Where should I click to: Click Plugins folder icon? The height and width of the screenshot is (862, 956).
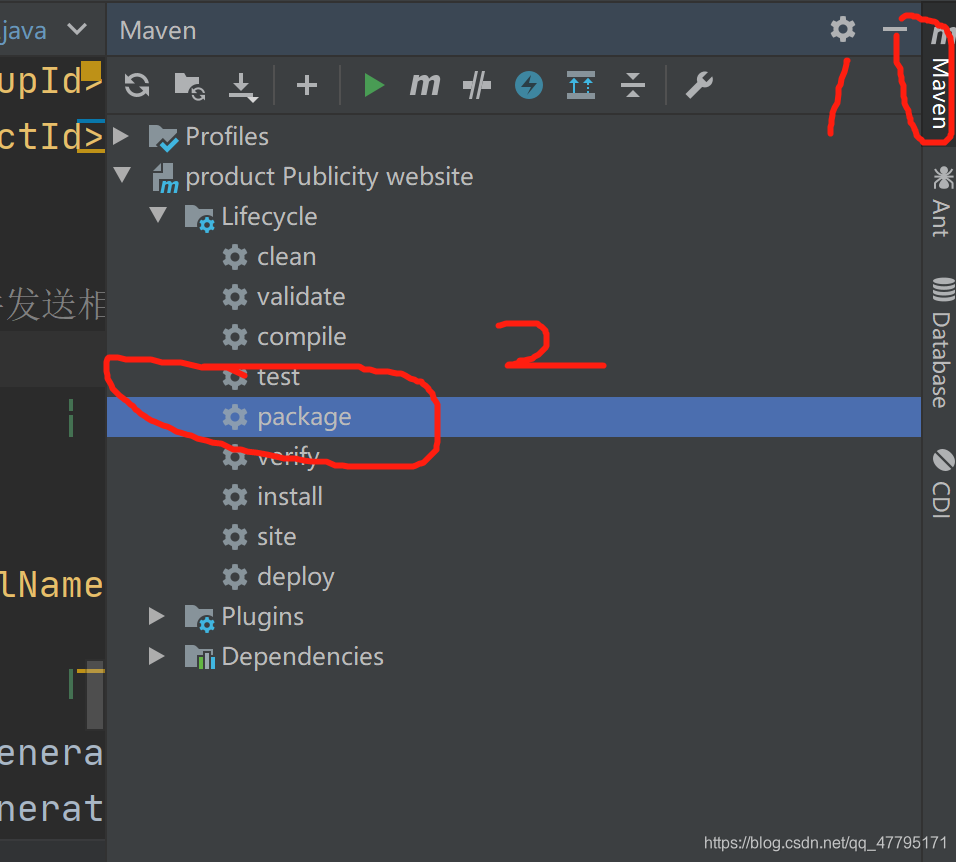[x=199, y=618]
